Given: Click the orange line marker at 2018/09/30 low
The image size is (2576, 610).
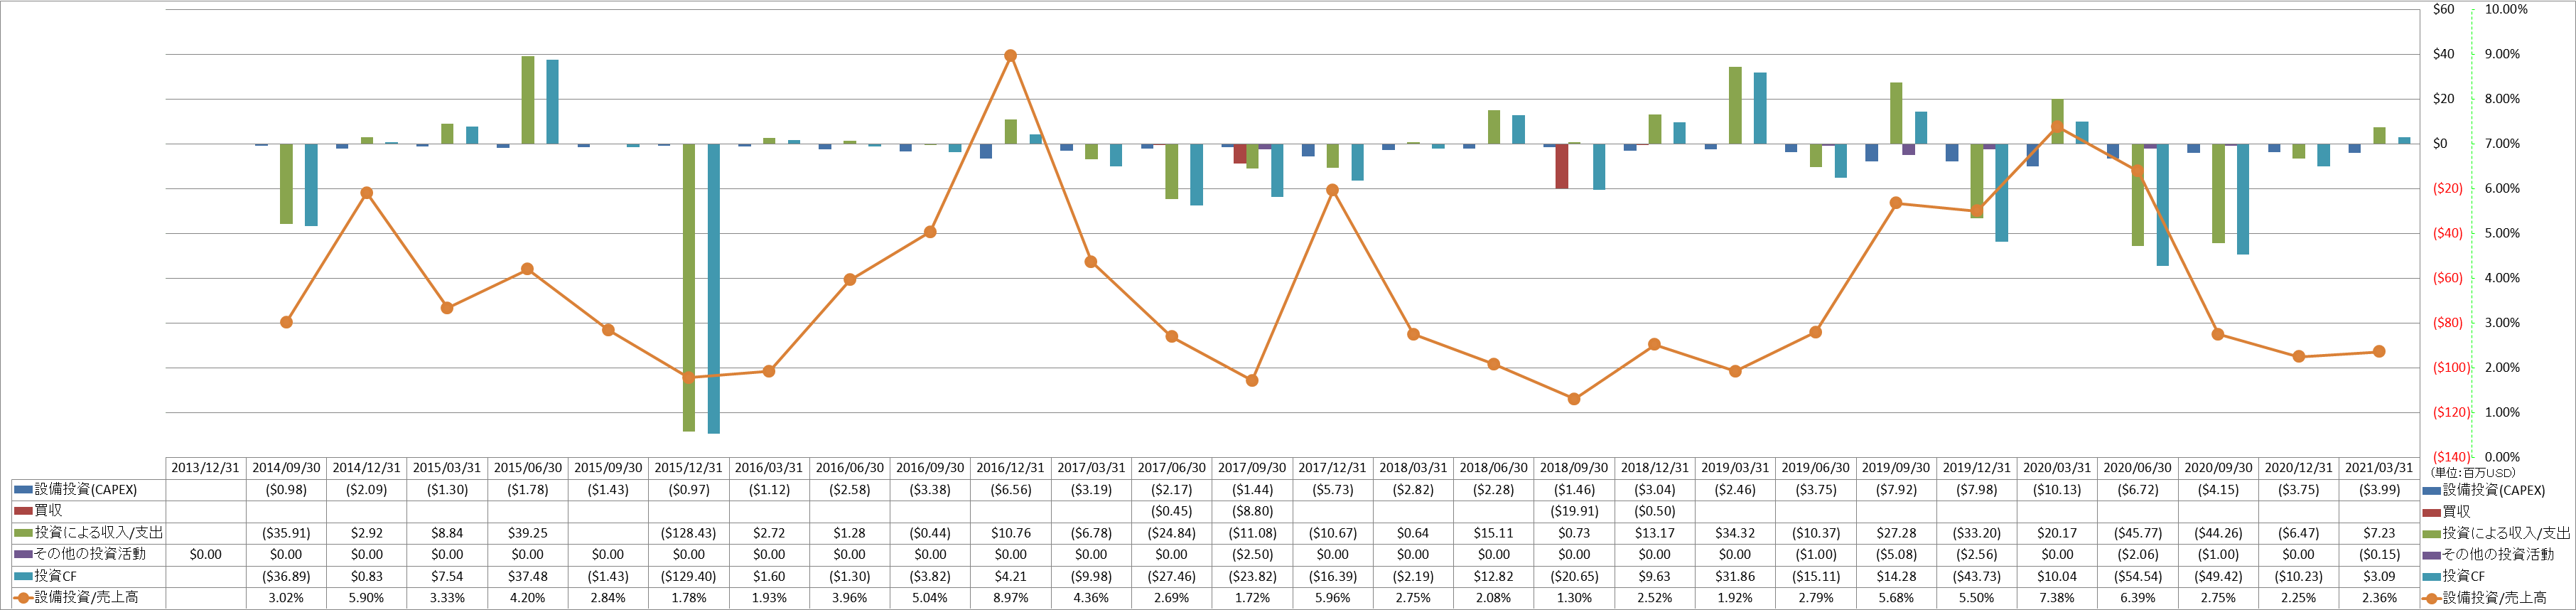Looking at the screenshot, I should (x=1574, y=399).
